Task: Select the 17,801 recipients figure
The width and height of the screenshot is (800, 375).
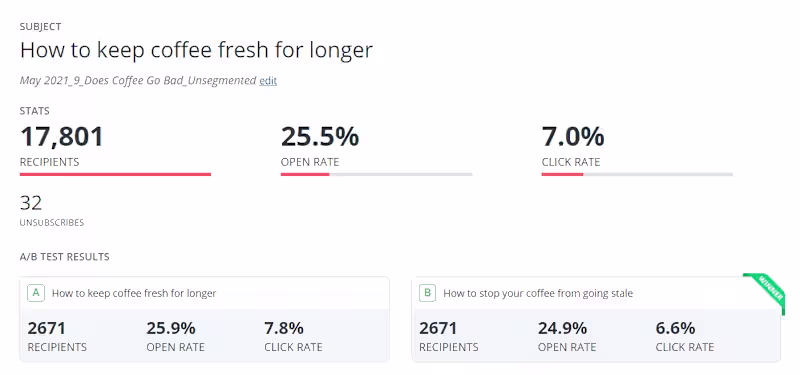Action: [62, 137]
